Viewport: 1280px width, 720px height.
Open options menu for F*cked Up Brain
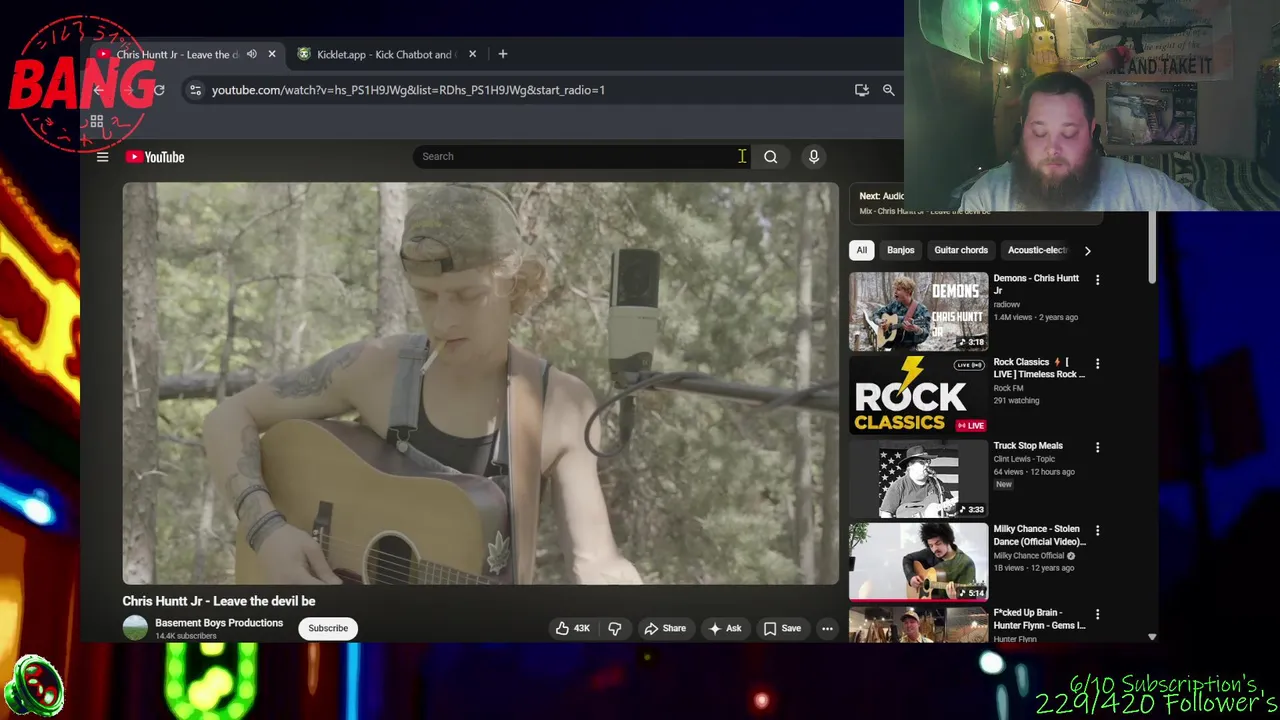[1097, 615]
